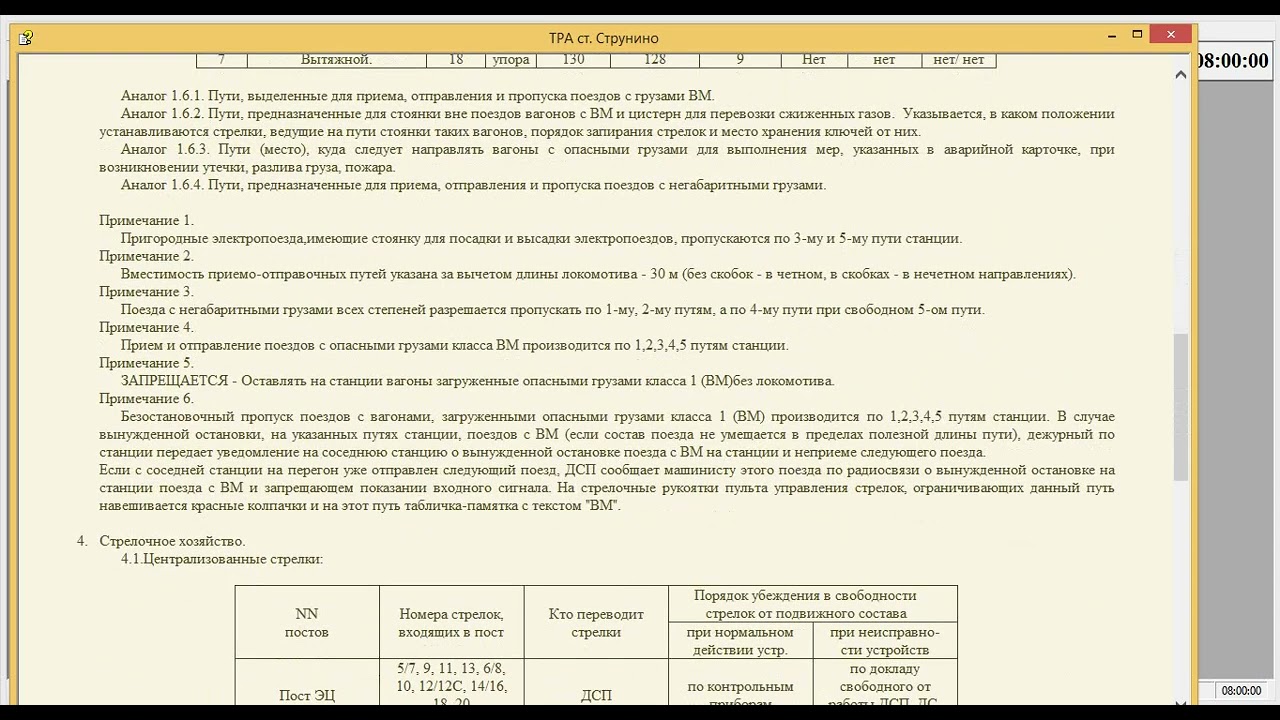Click the paragraph starting Аналог 1.6.4.
1280x720 pixels.
point(474,185)
